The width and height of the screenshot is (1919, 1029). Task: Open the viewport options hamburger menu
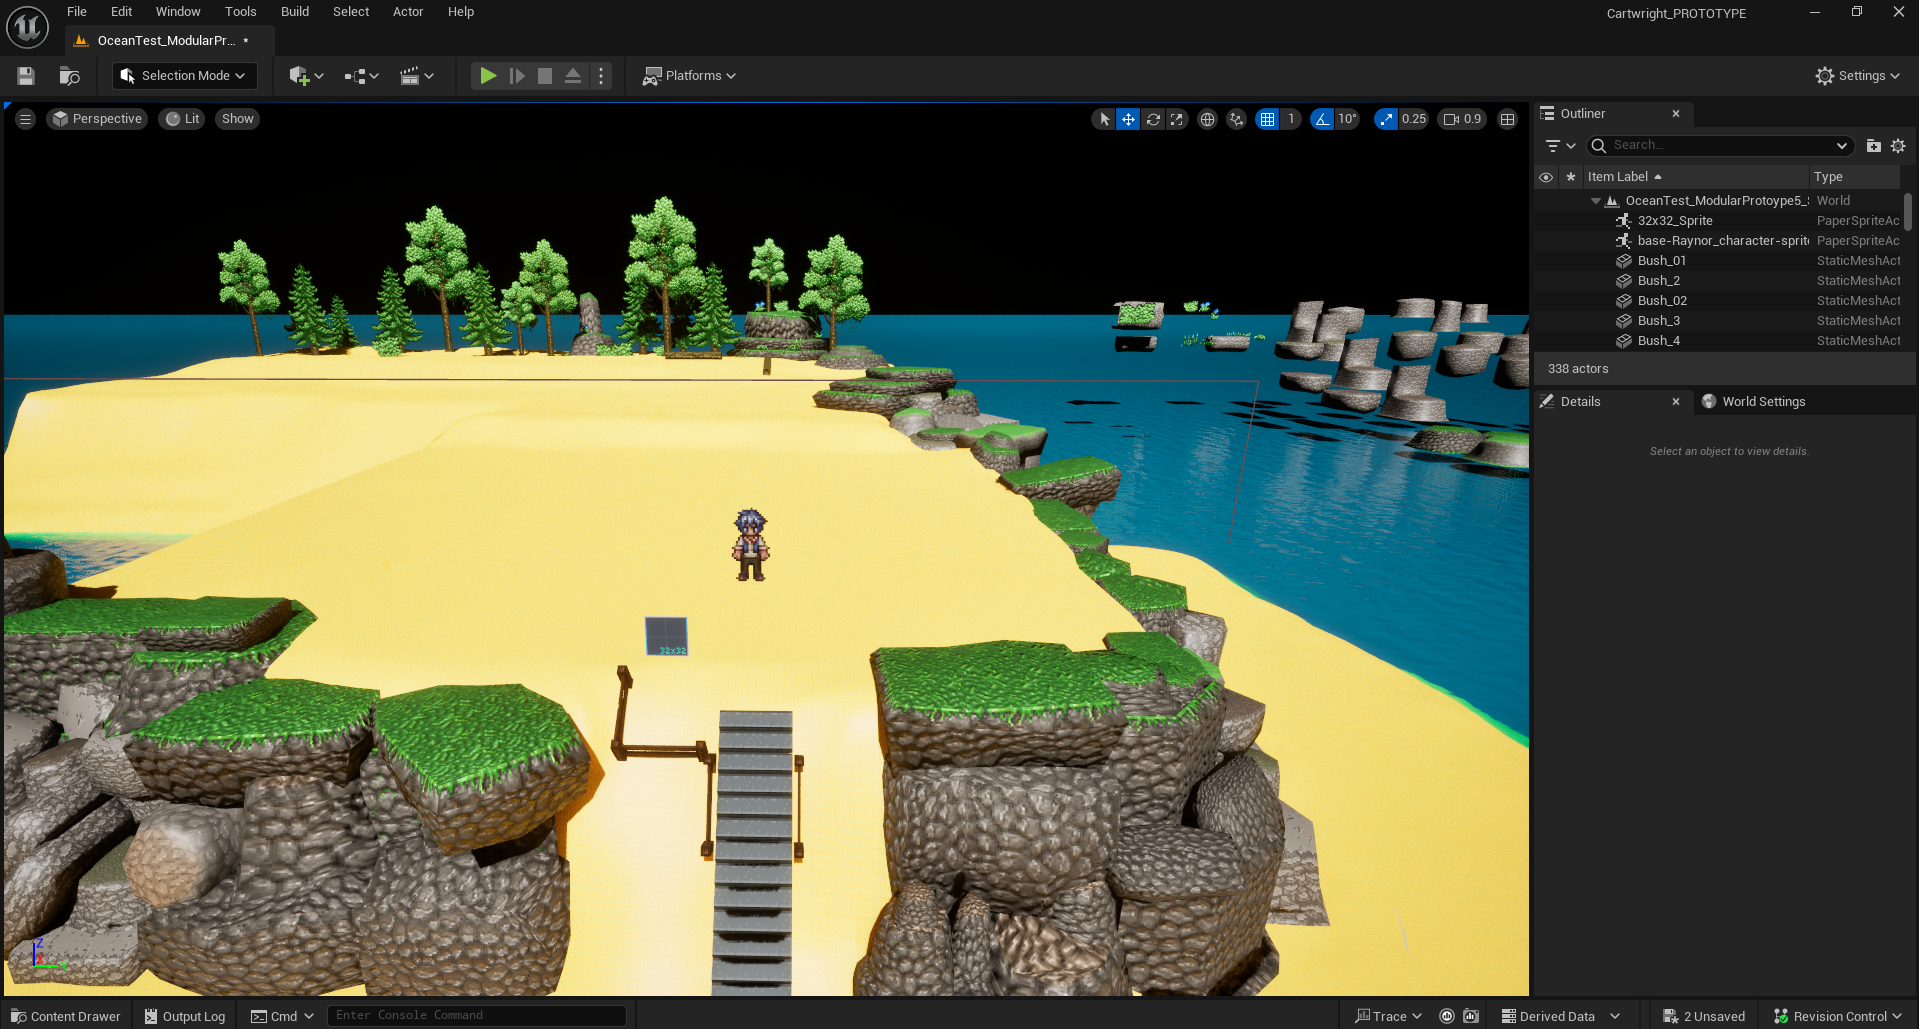tap(26, 119)
